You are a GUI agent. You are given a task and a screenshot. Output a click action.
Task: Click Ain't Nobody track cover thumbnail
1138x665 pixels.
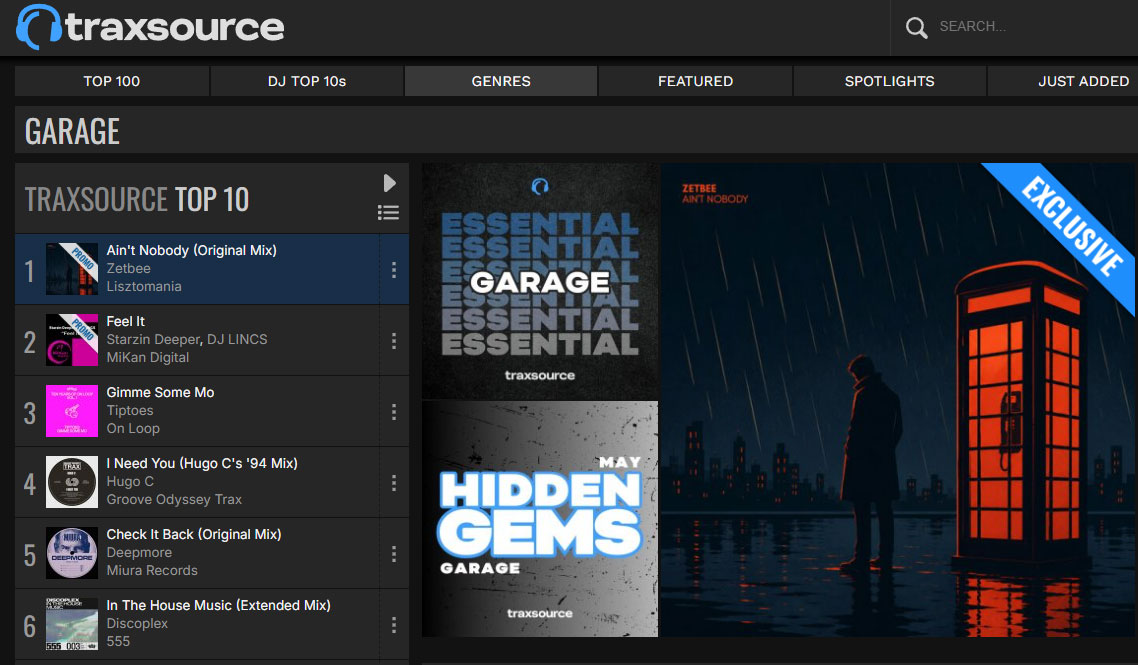(72, 269)
